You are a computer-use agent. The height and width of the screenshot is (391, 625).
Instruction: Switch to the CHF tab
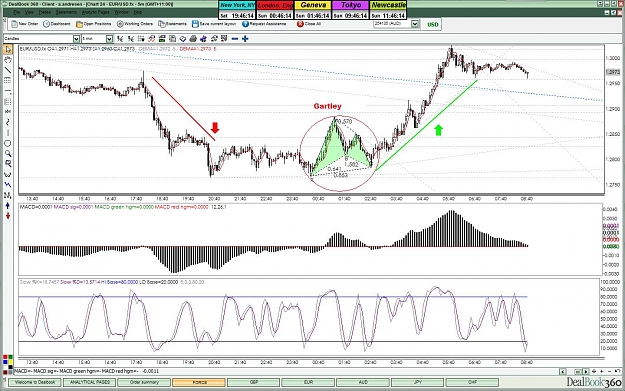(472, 382)
